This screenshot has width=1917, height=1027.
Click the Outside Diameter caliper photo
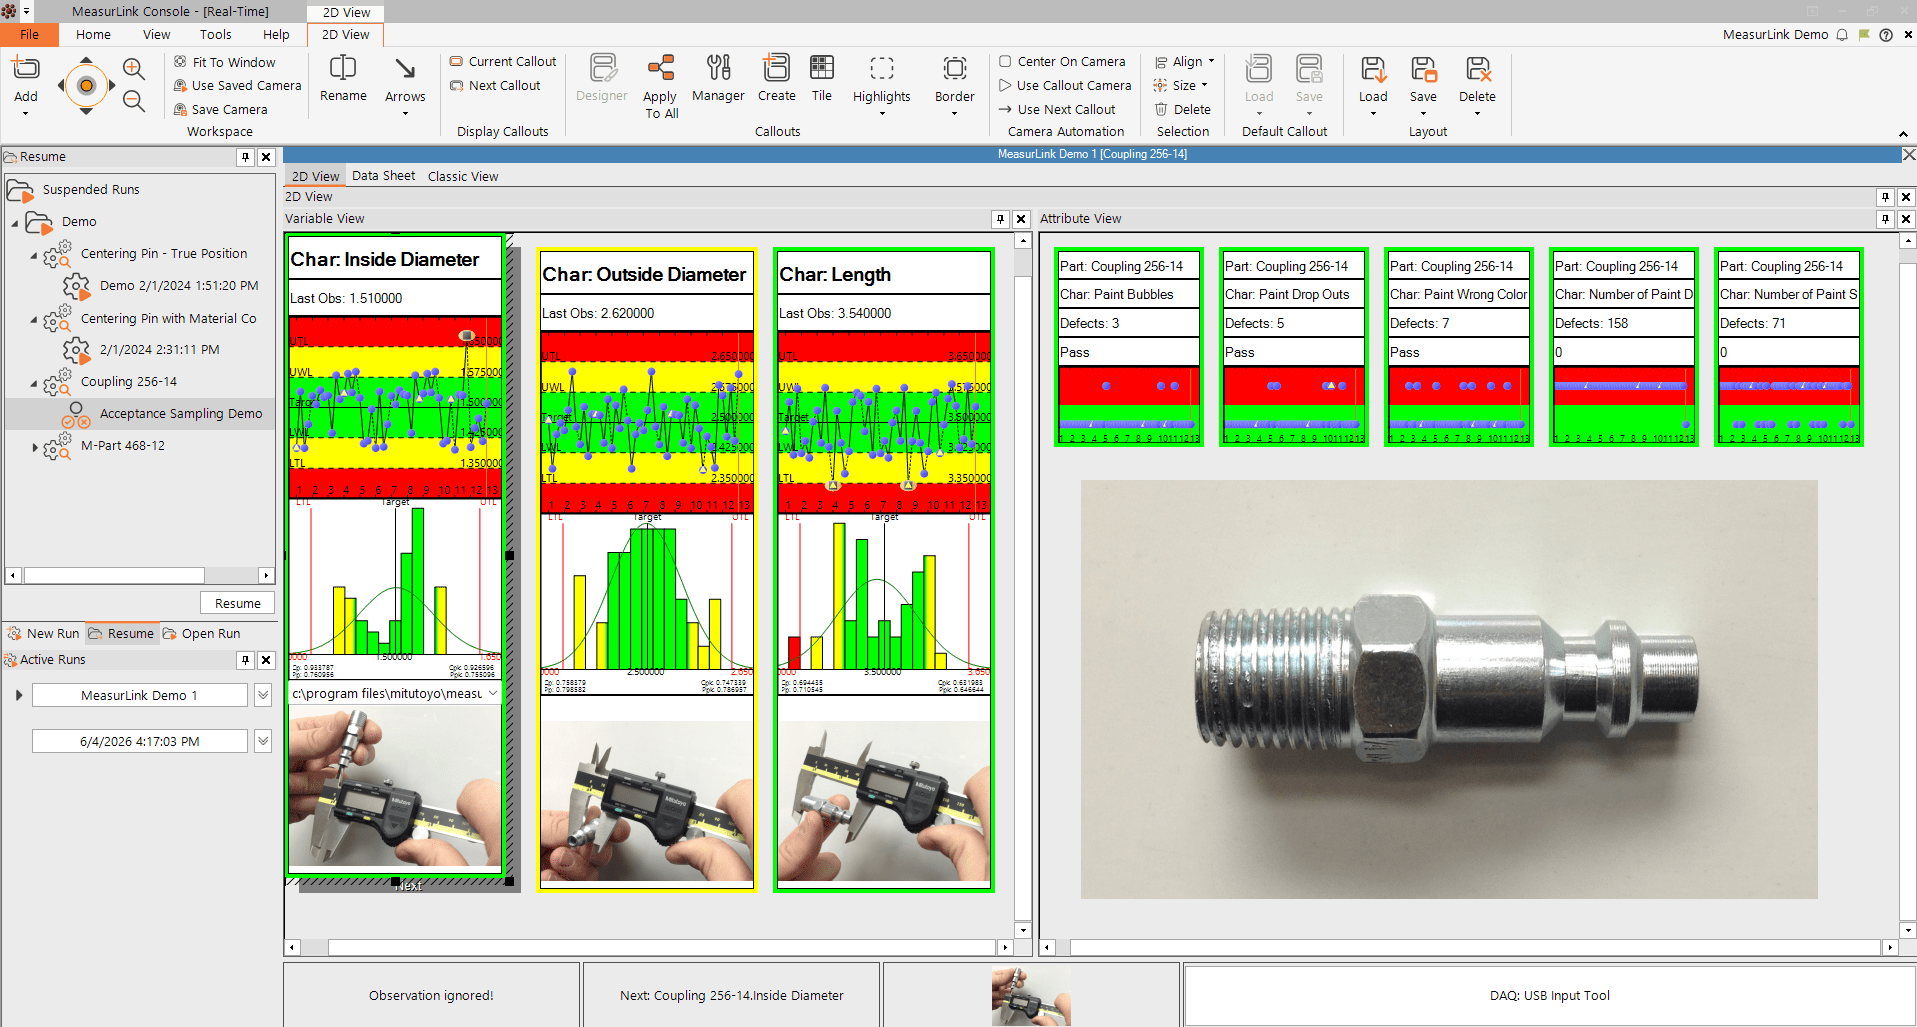(647, 802)
